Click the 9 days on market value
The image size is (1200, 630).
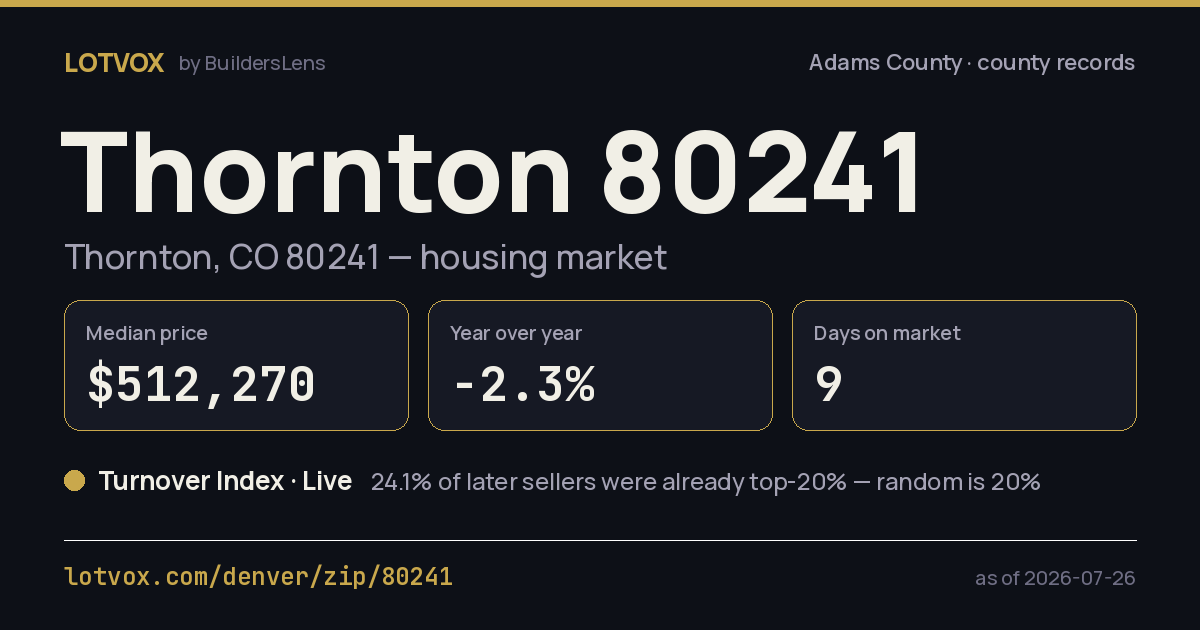(829, 385)
